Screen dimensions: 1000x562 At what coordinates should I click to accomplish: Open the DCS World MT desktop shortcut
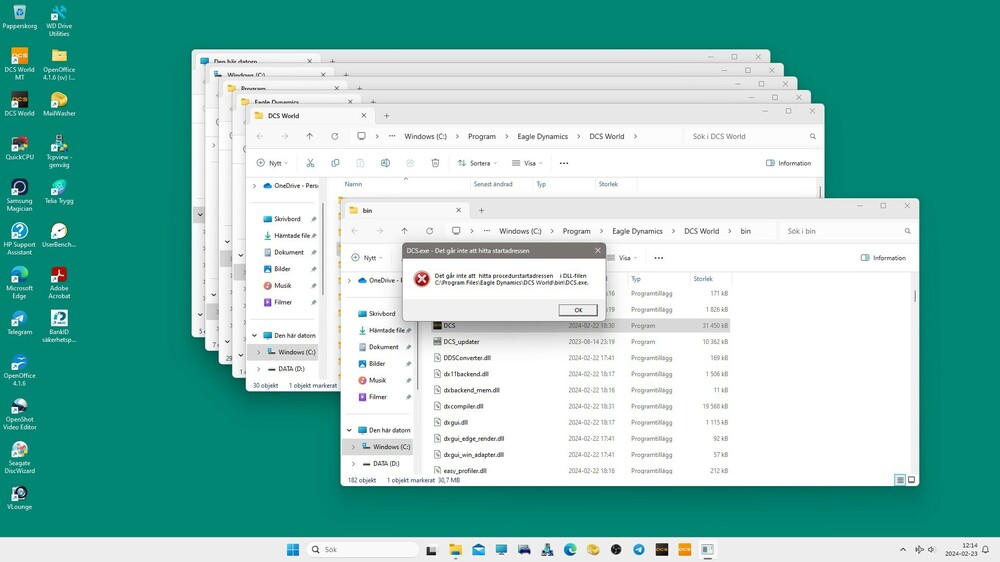tap(20, 64)
